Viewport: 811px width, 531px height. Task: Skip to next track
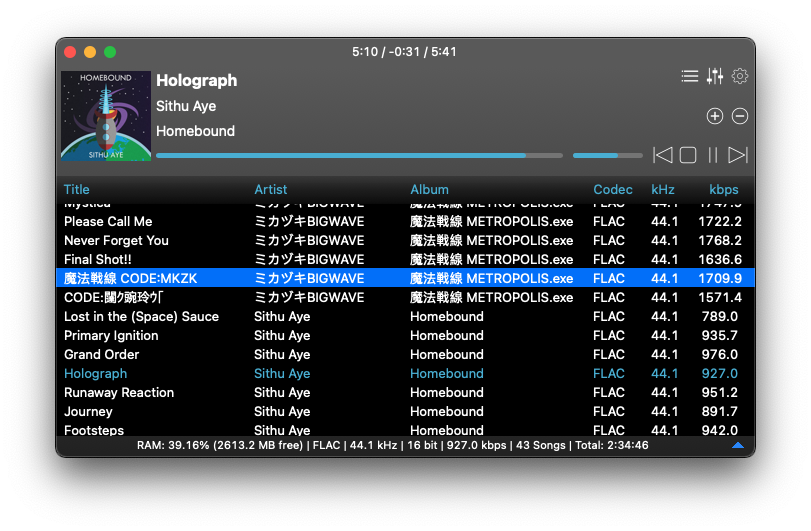(x=738, y=155)
